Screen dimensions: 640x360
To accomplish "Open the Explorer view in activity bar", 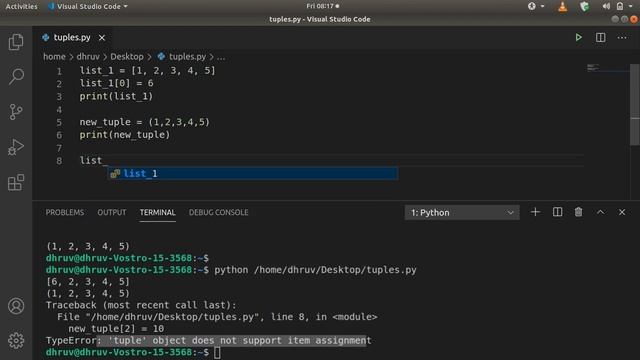I will (x=16, y=42).
